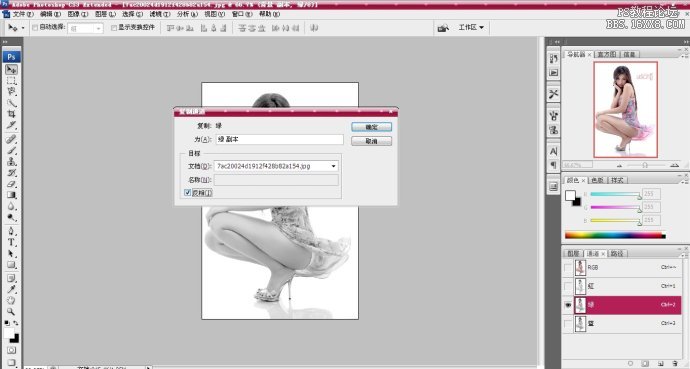Select the History Brush tool
690x369 pixels.
point(11,172)
